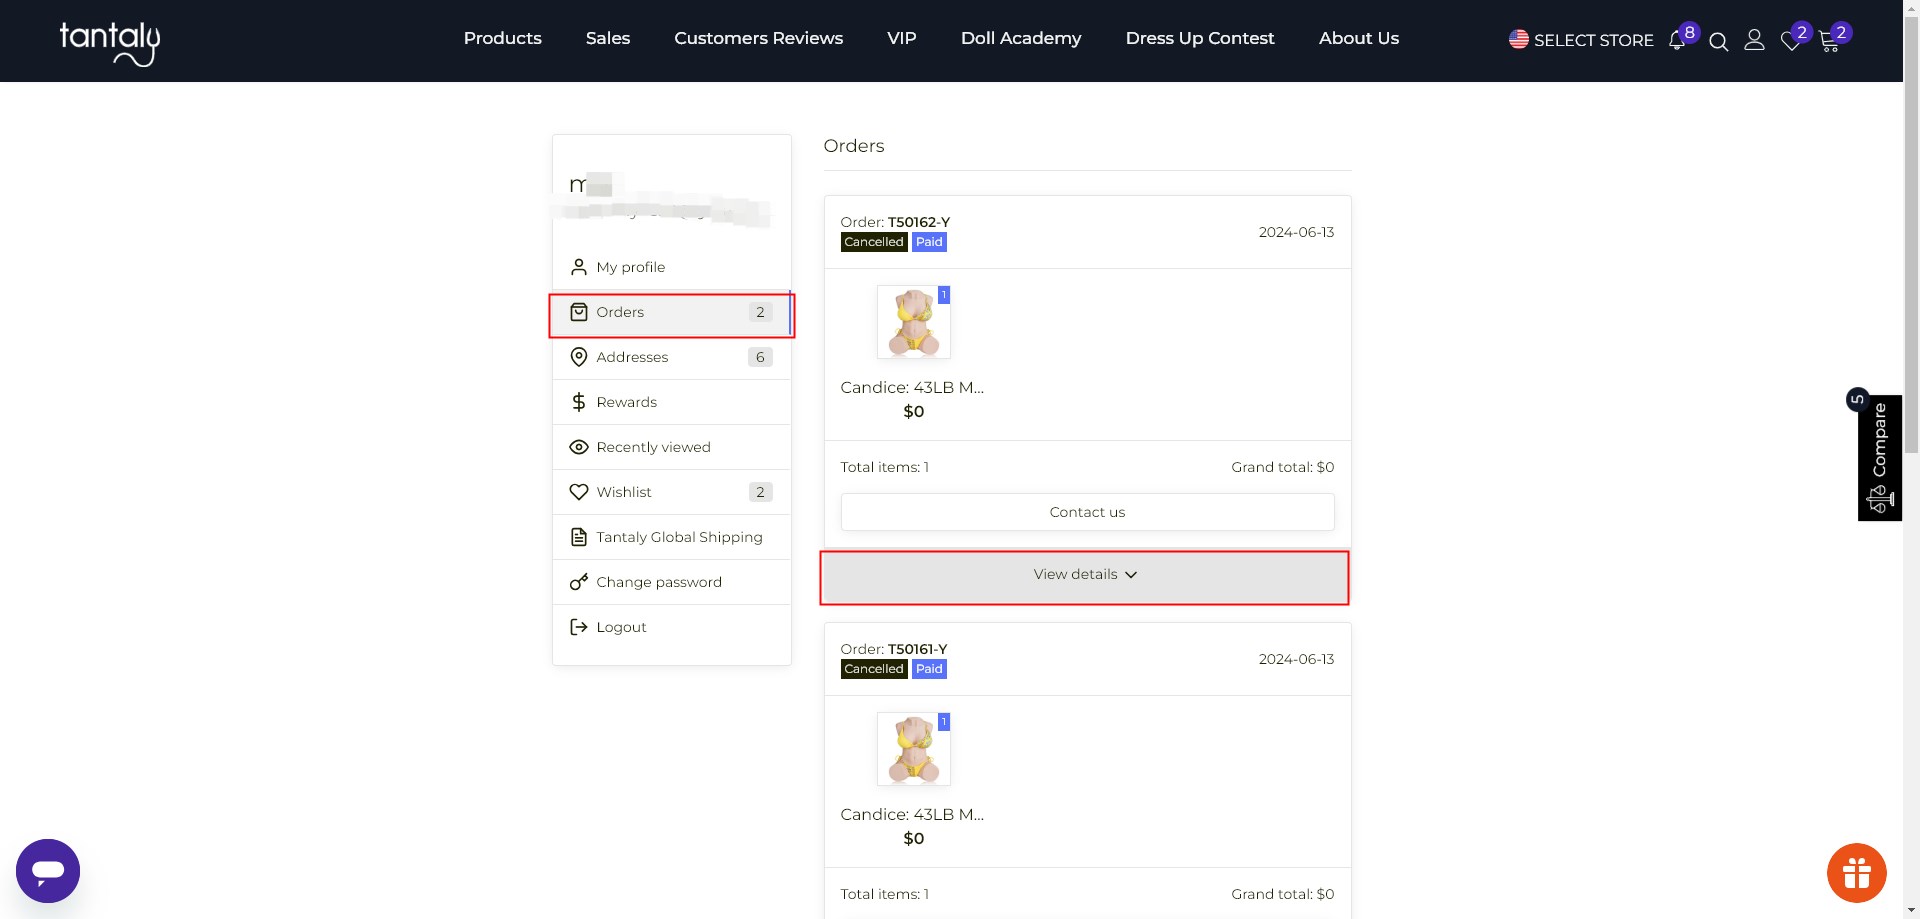Open Products menu
The width and height of the screenshot is (1920, 919).
(502, 38)
